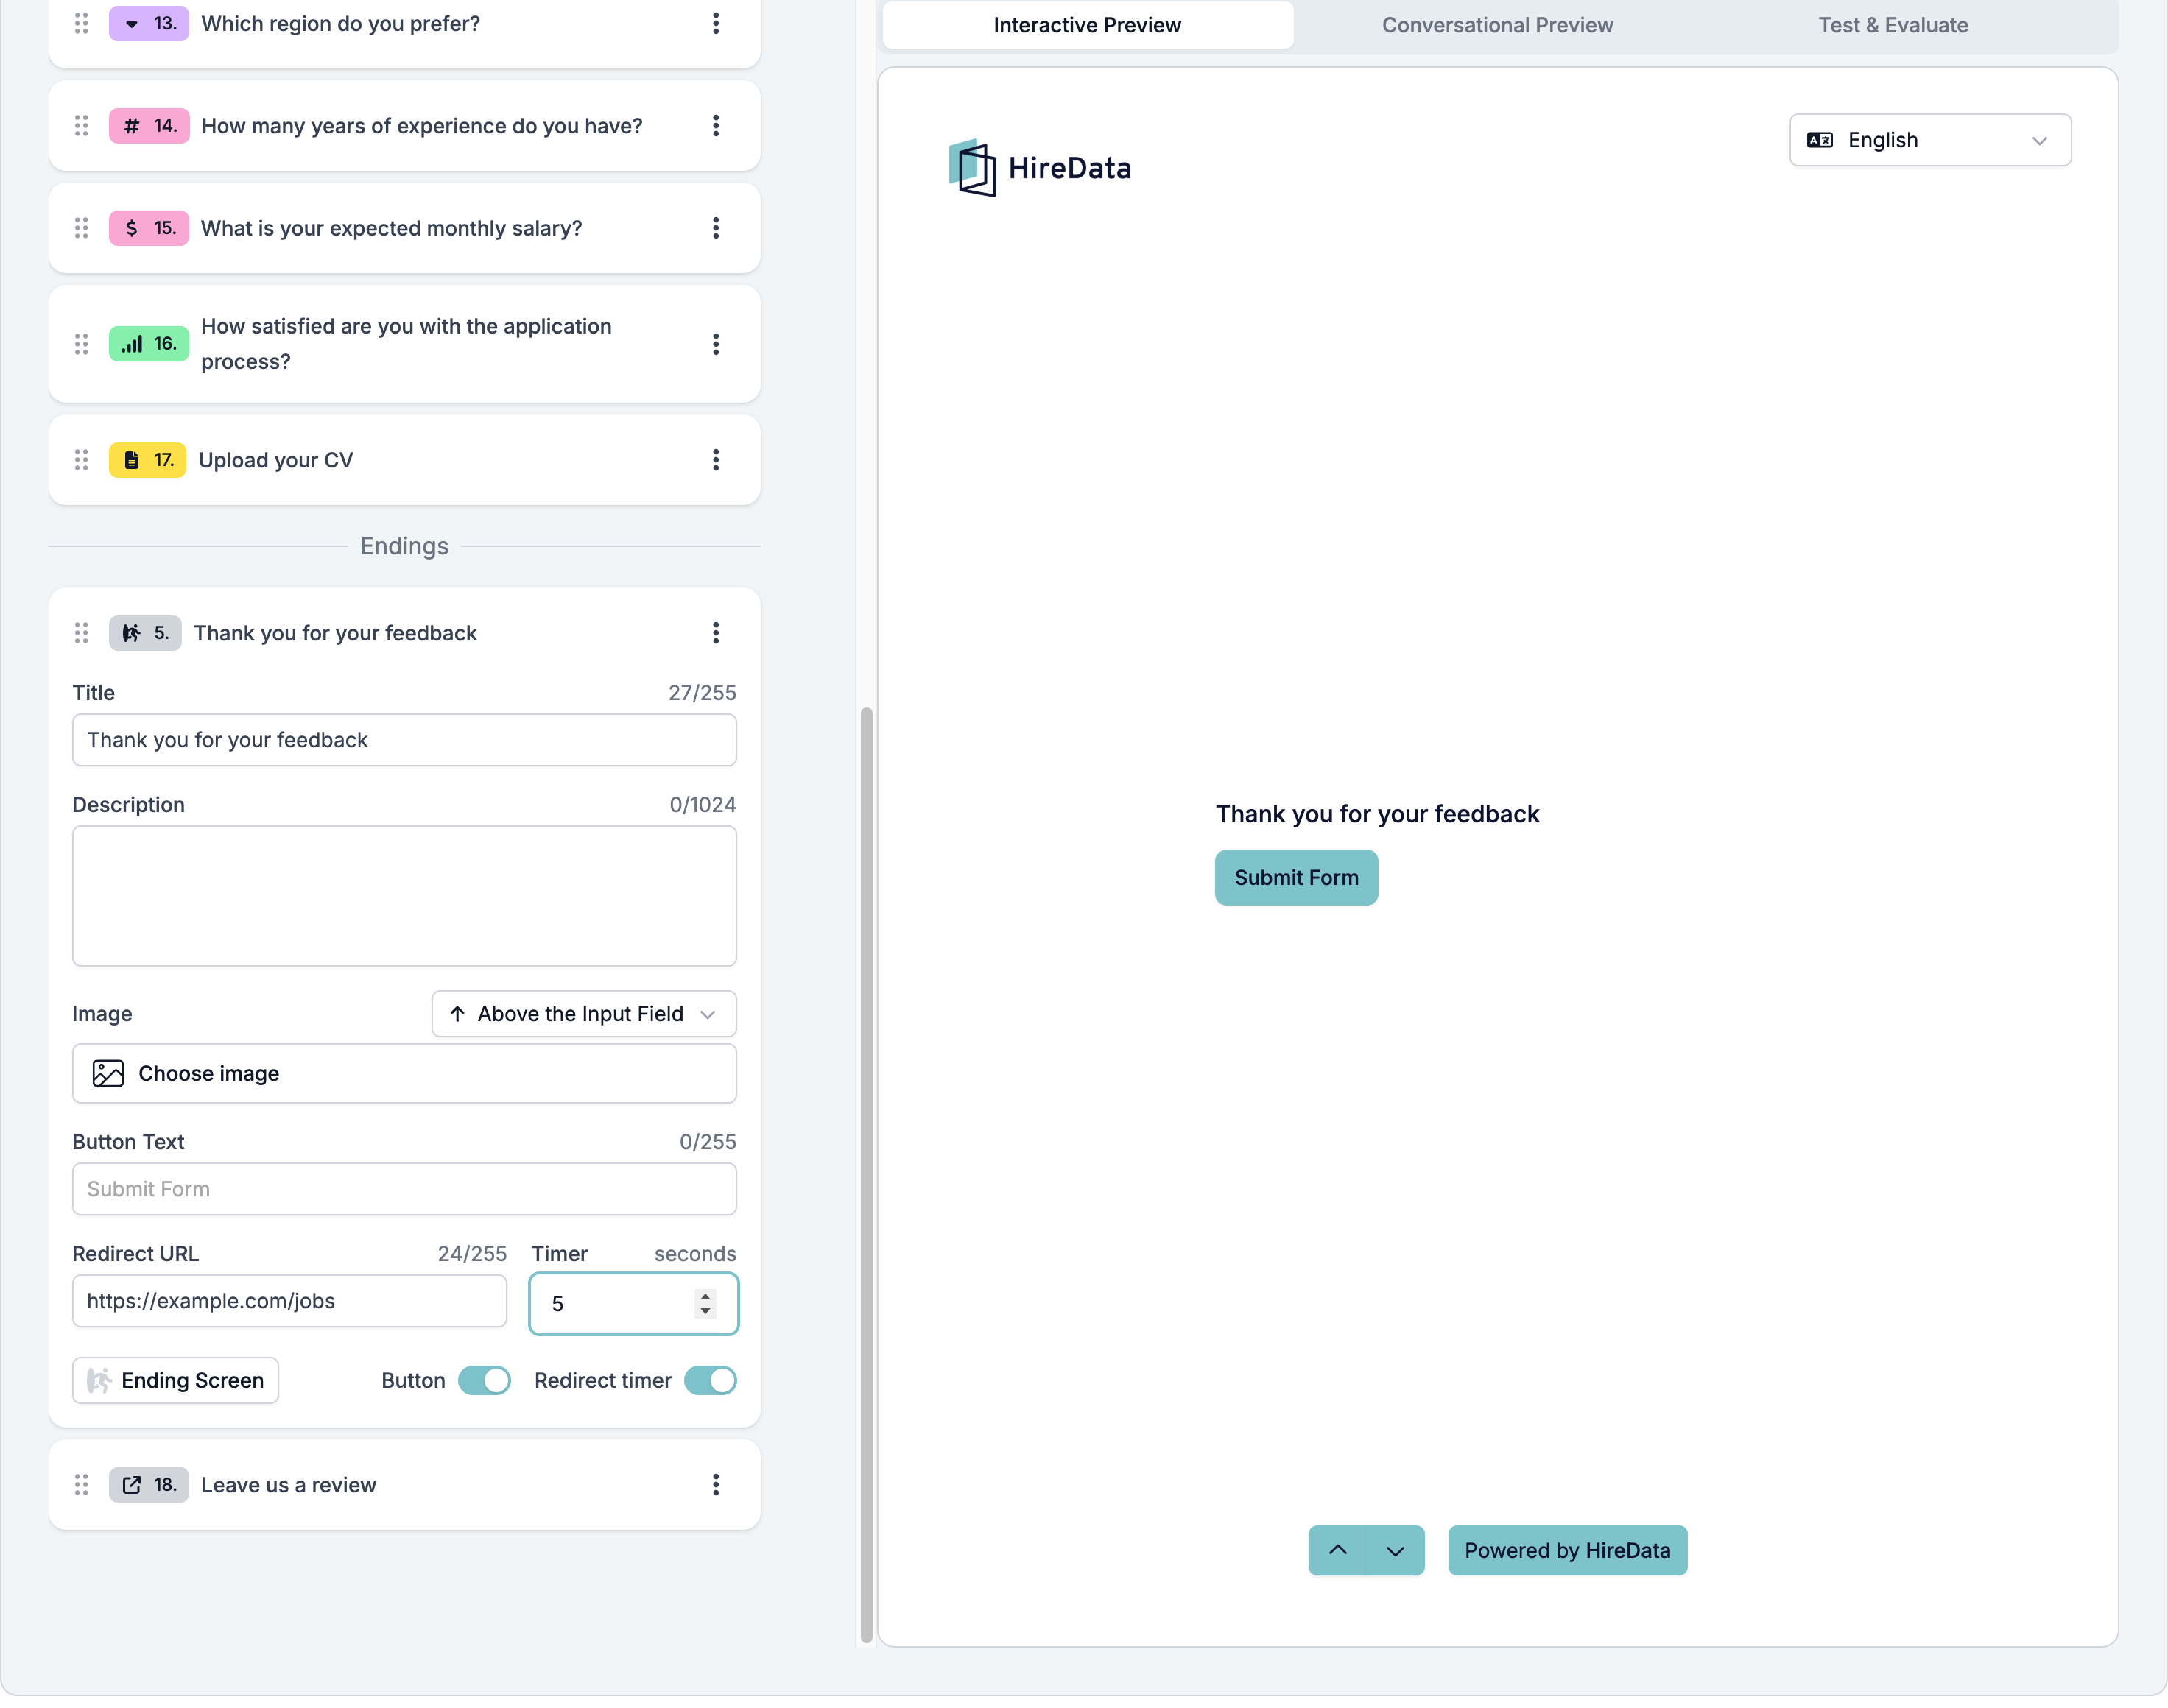
Task: Click Choose image button
Action: pos(404,1074)
